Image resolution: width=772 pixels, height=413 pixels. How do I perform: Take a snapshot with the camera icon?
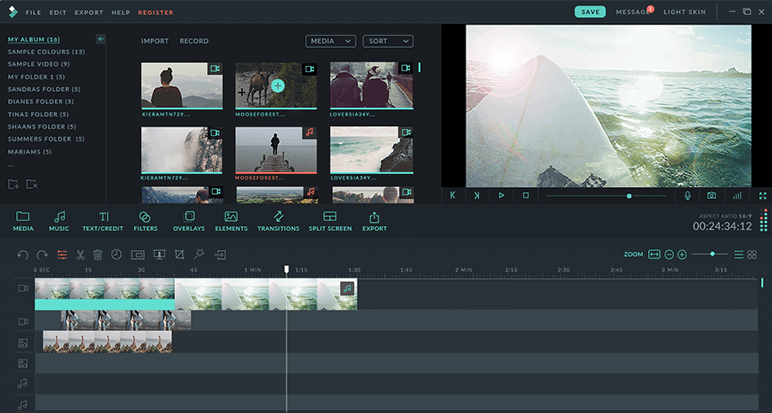[x=711, y=195]
